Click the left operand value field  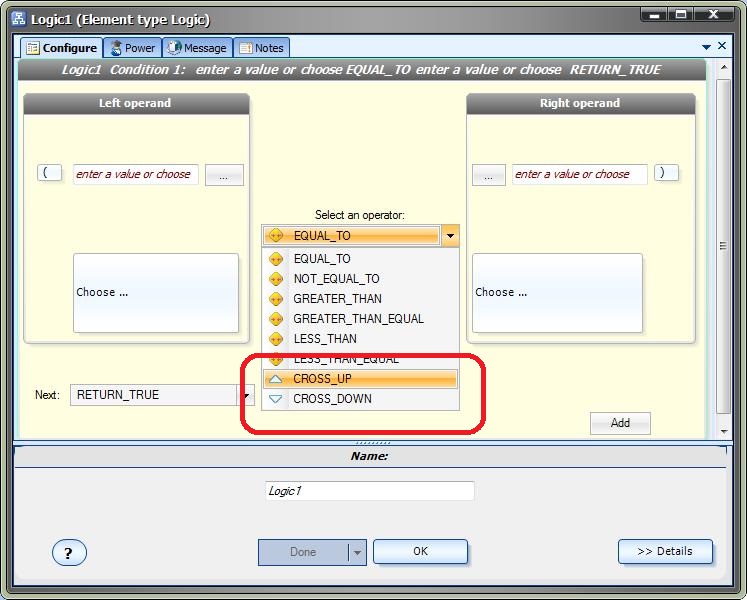[135, 174]
